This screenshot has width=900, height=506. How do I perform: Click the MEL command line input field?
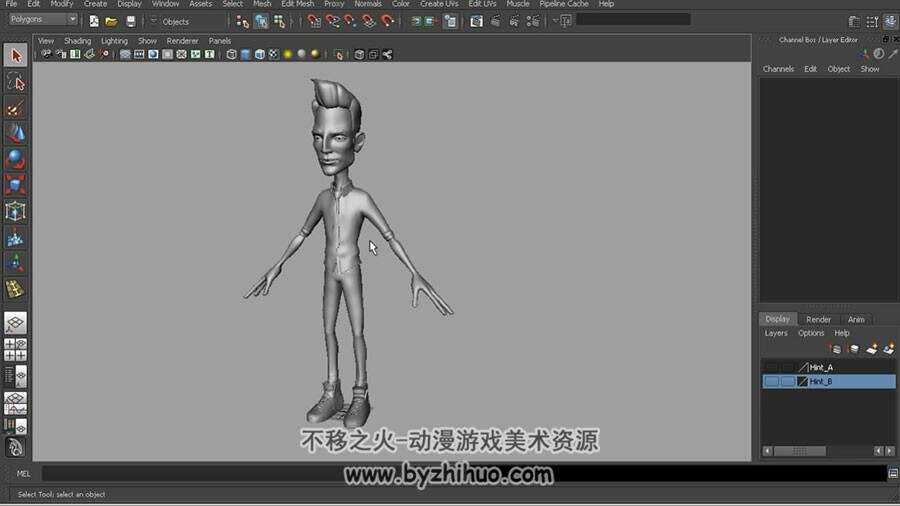pyautogui.click(x=464, y=473)
